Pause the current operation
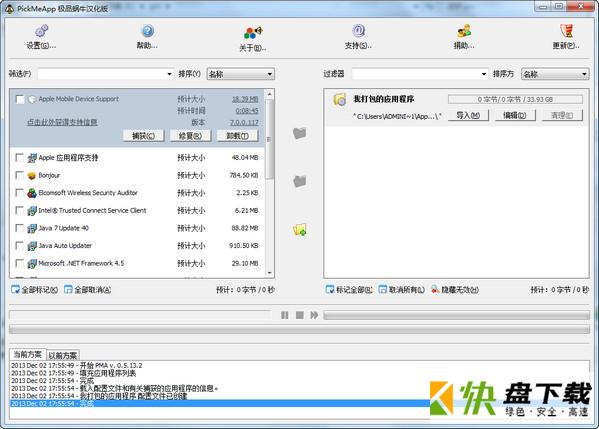This screenshot has height=429, width=599. click(285, 315)
